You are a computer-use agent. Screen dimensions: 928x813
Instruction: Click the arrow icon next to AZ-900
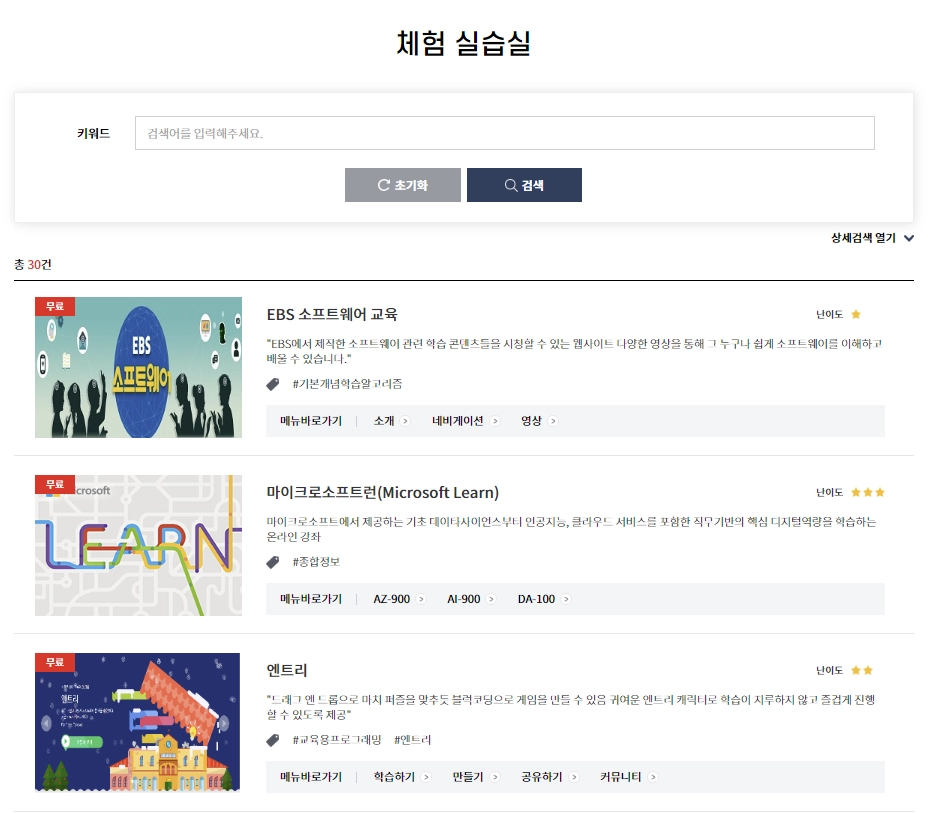pyautogui.click(x=421, y=599)
